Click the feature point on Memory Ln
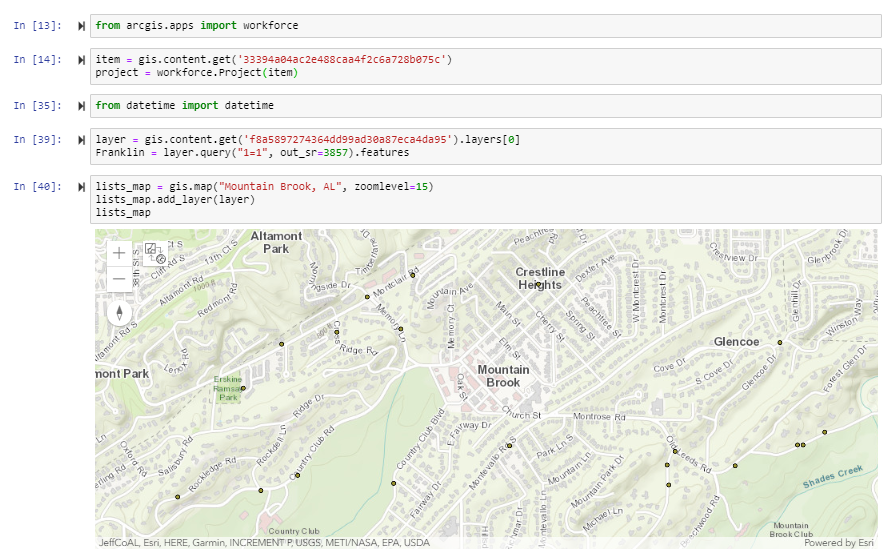Image resolution: width=890 pixels, height=559 pixels. pos(401,329)
